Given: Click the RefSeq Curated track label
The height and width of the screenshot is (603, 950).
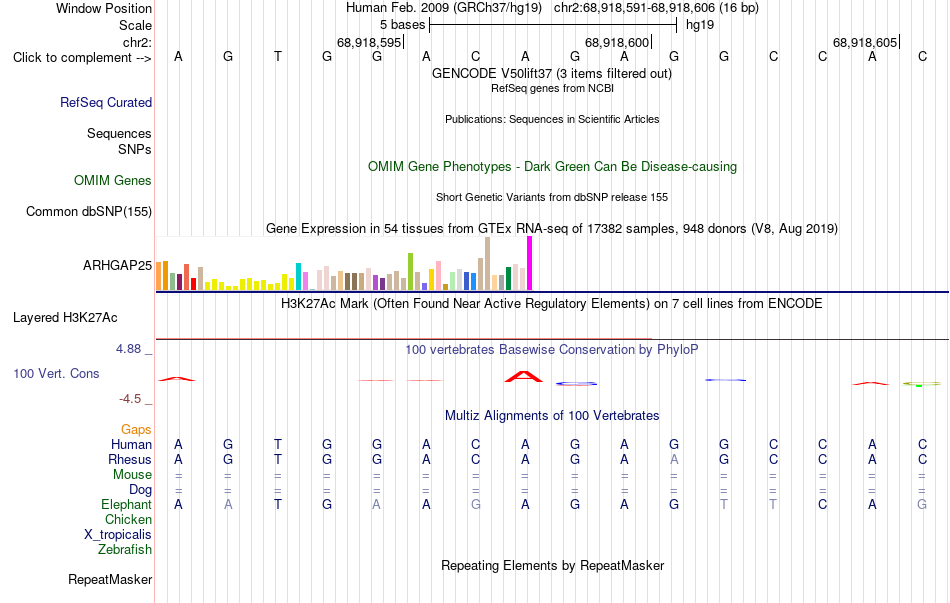Looking at the screenshot, I should (105, 102).
